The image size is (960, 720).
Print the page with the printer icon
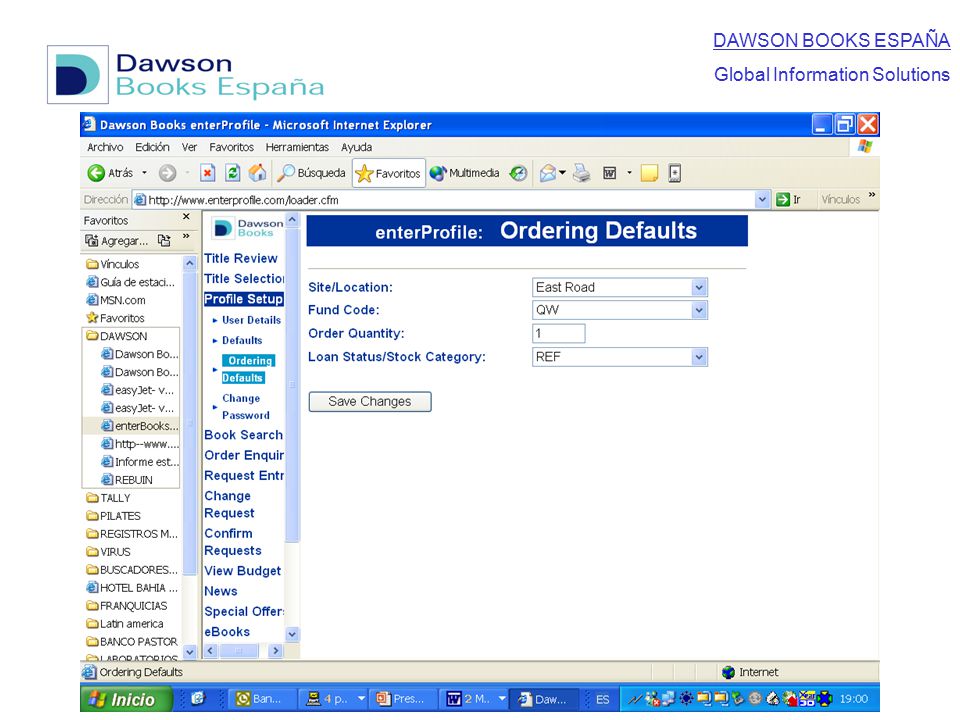(582, 173)
